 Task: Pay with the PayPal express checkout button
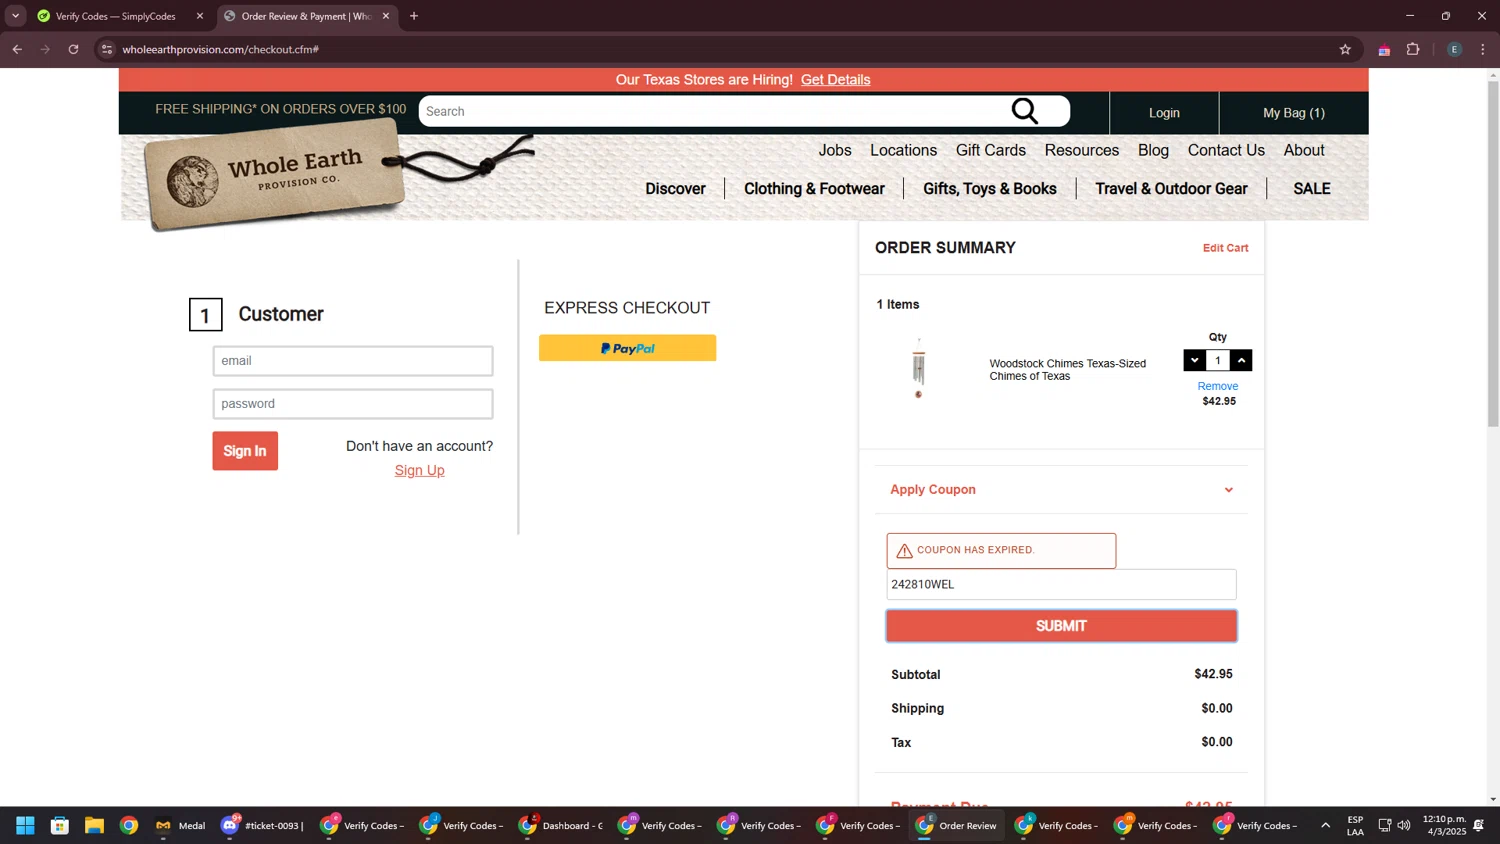627,348
